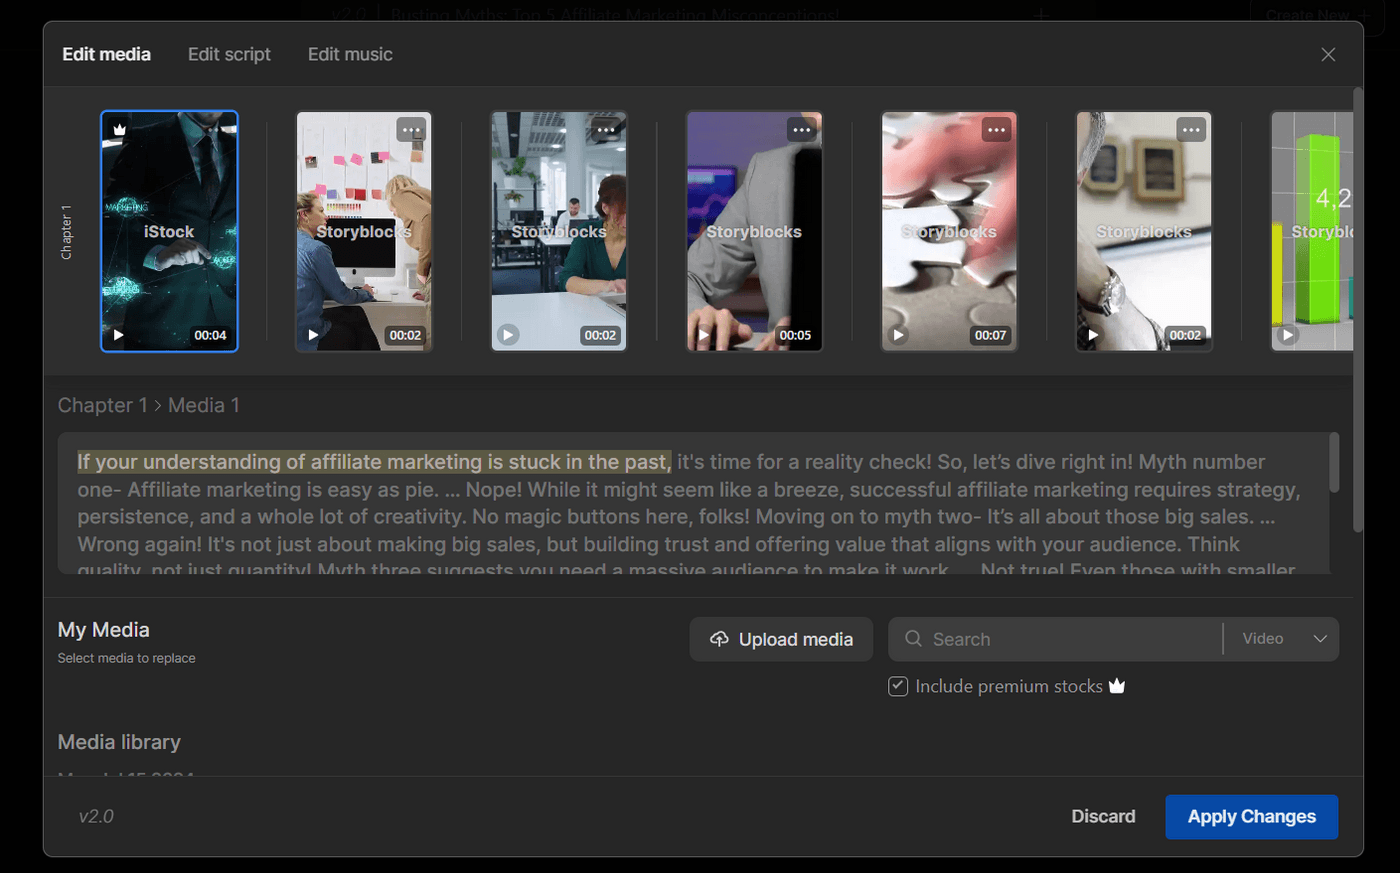This screenshot has height=873, width=1400.
Task: Play the iStock business clip preview
Action: (x=118, y=334)
